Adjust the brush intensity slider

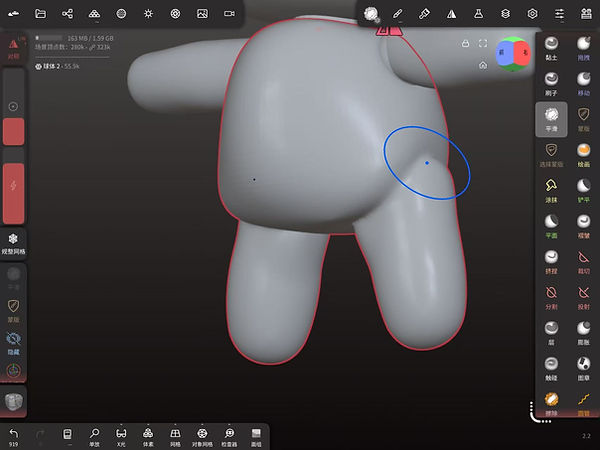[13, 186]
